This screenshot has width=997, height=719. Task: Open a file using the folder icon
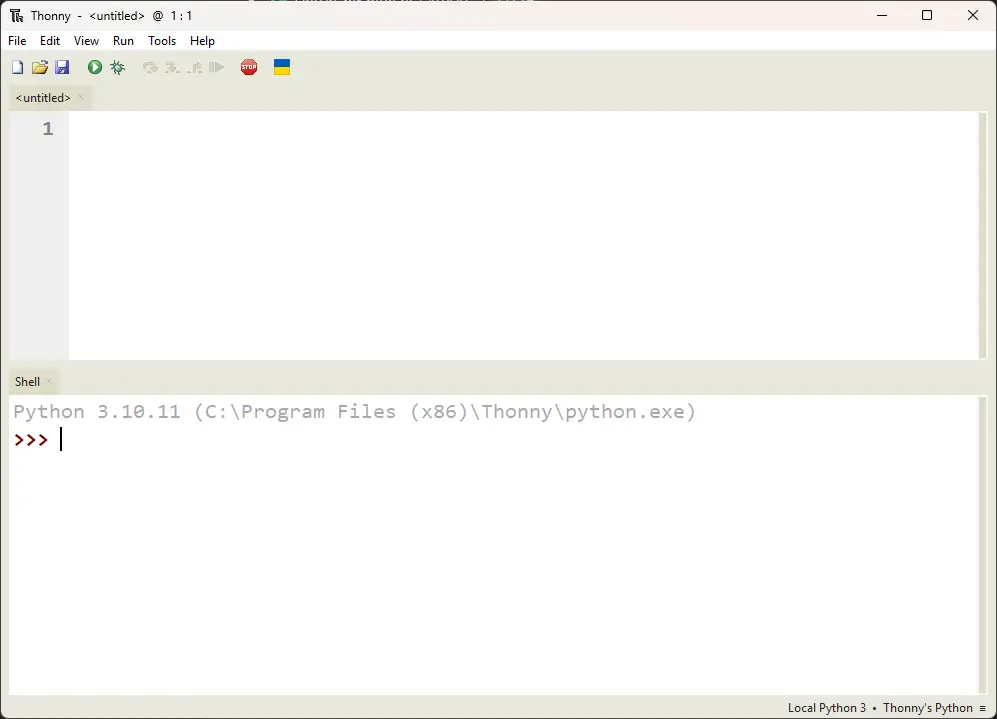40,67
